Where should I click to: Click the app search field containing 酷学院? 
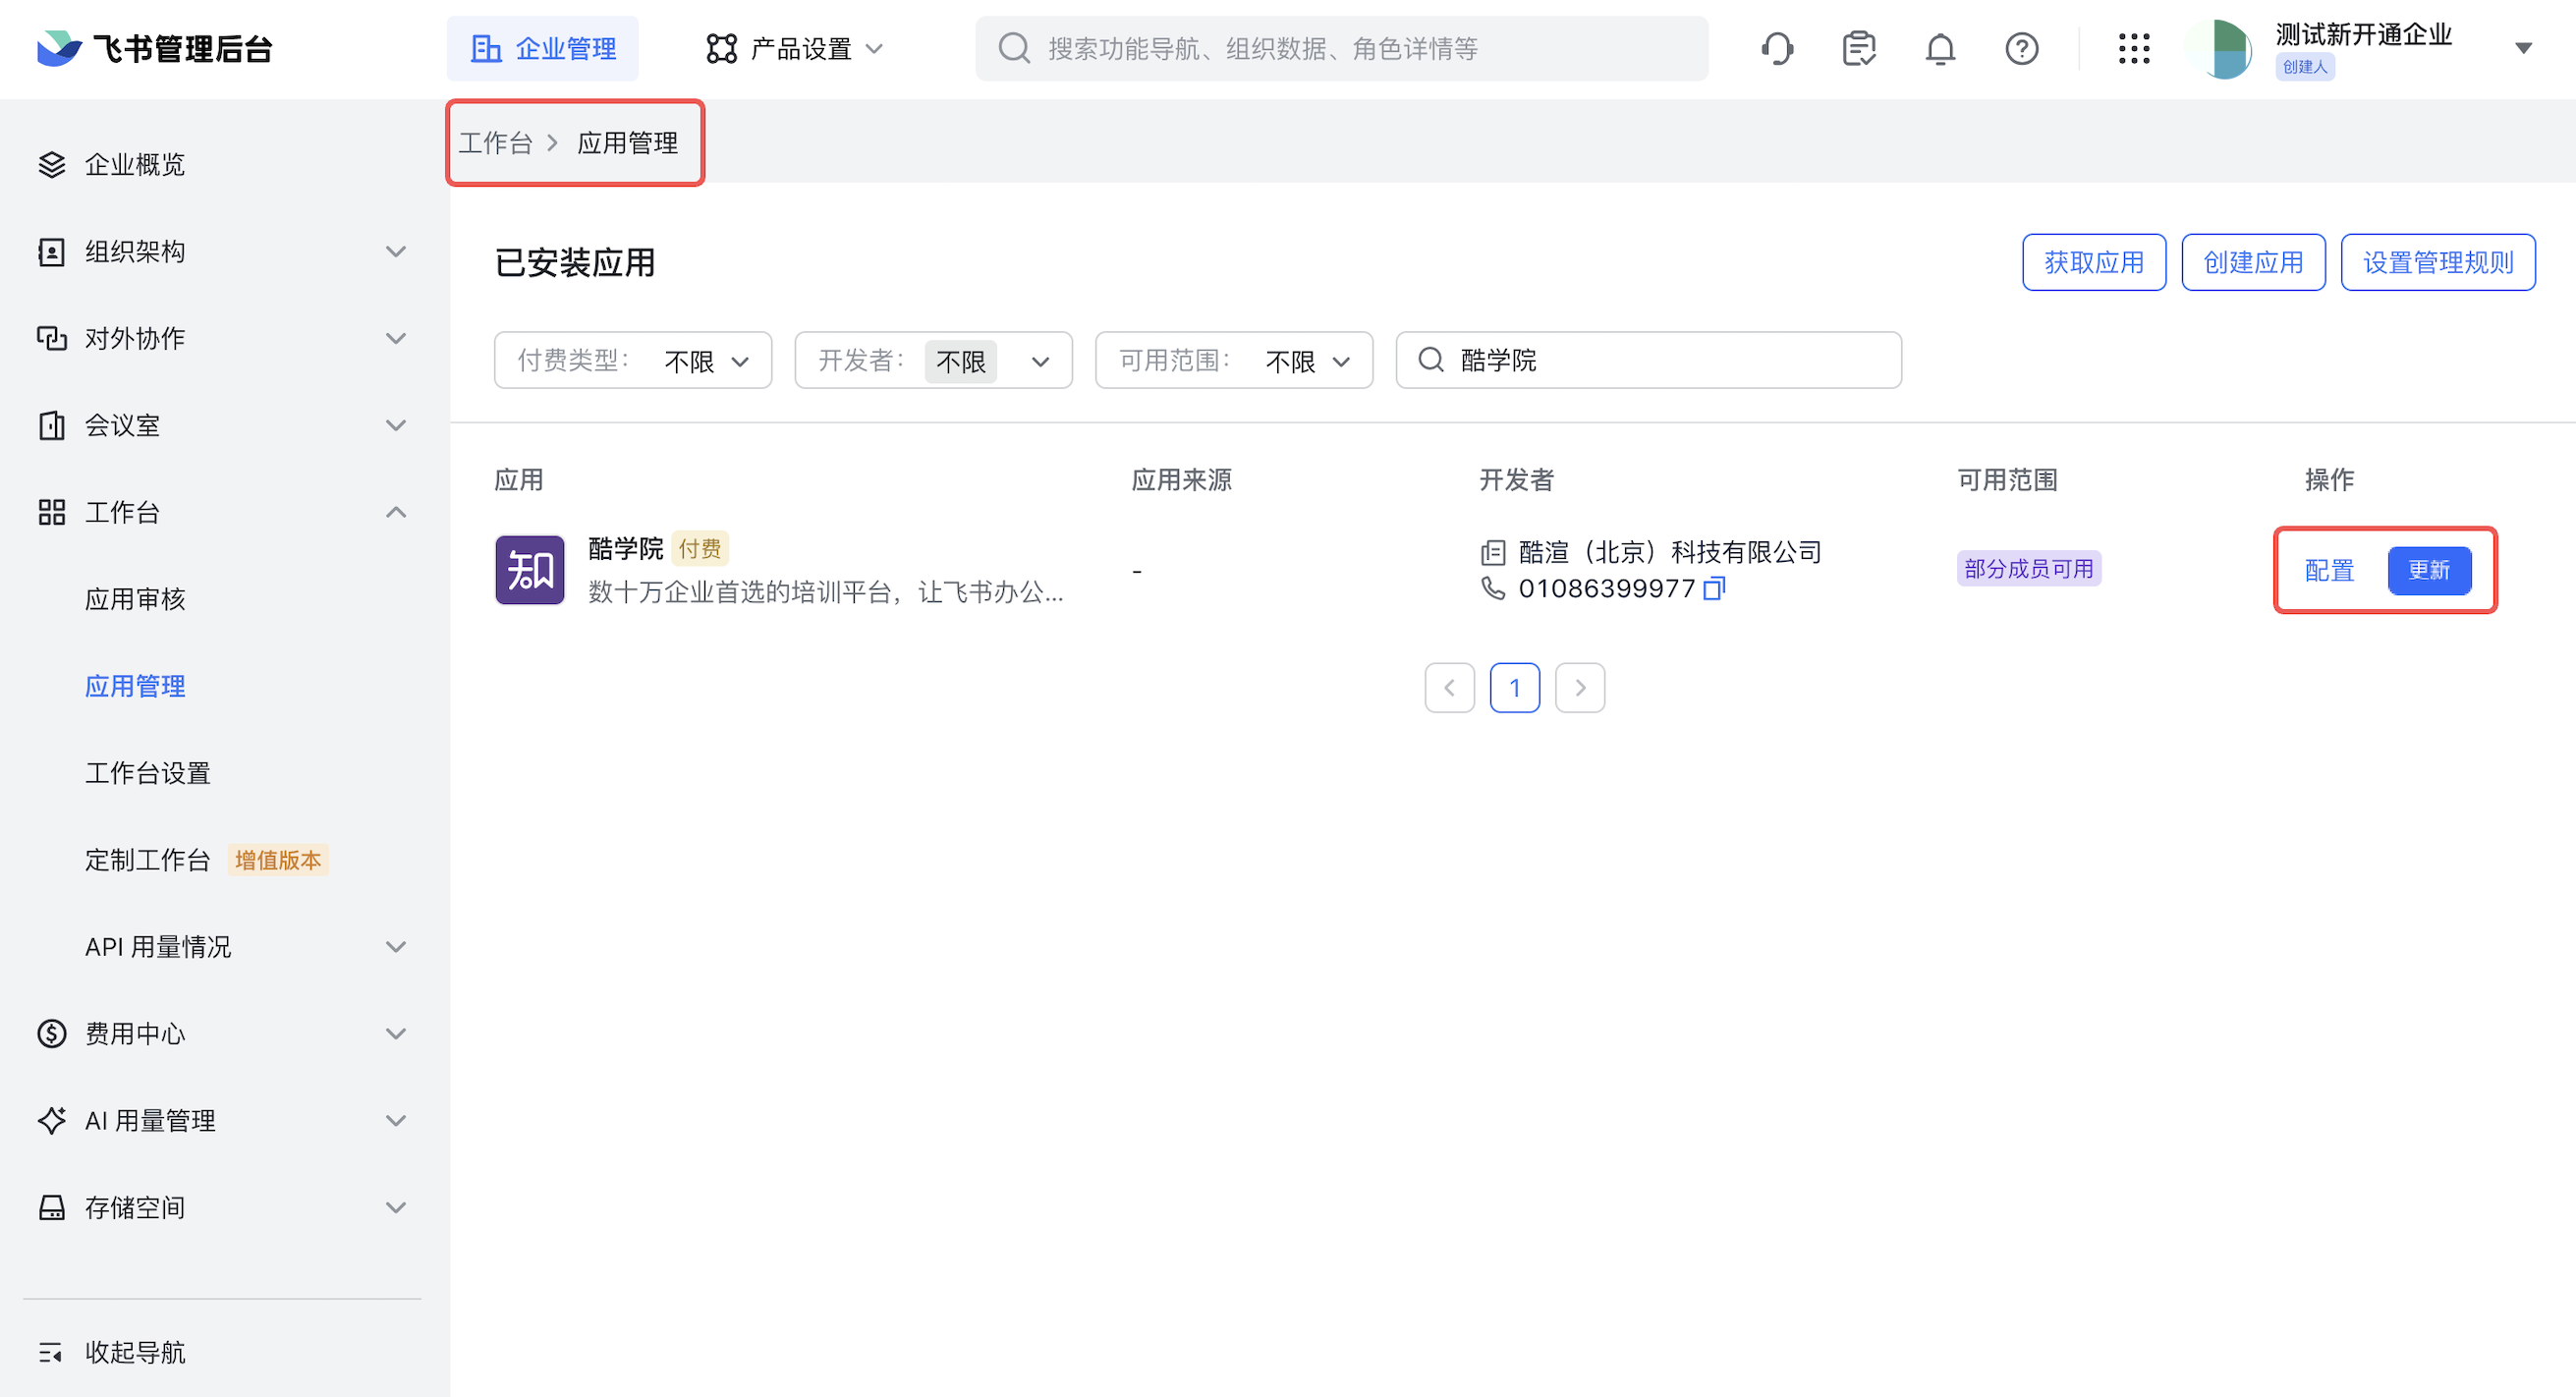[1648, 360]
